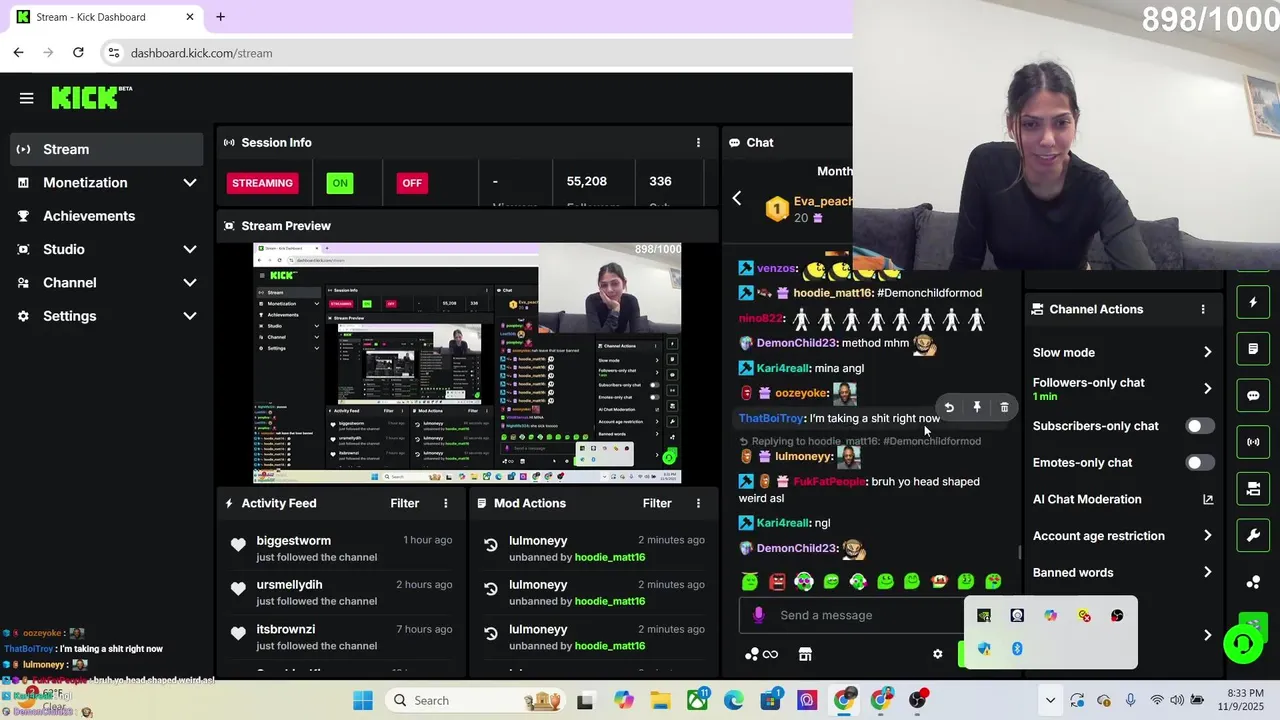Go back with the leaderboard left arrow
This screenshot has width=1280, height=720.
pyautogui.click(x=737, y=199)
